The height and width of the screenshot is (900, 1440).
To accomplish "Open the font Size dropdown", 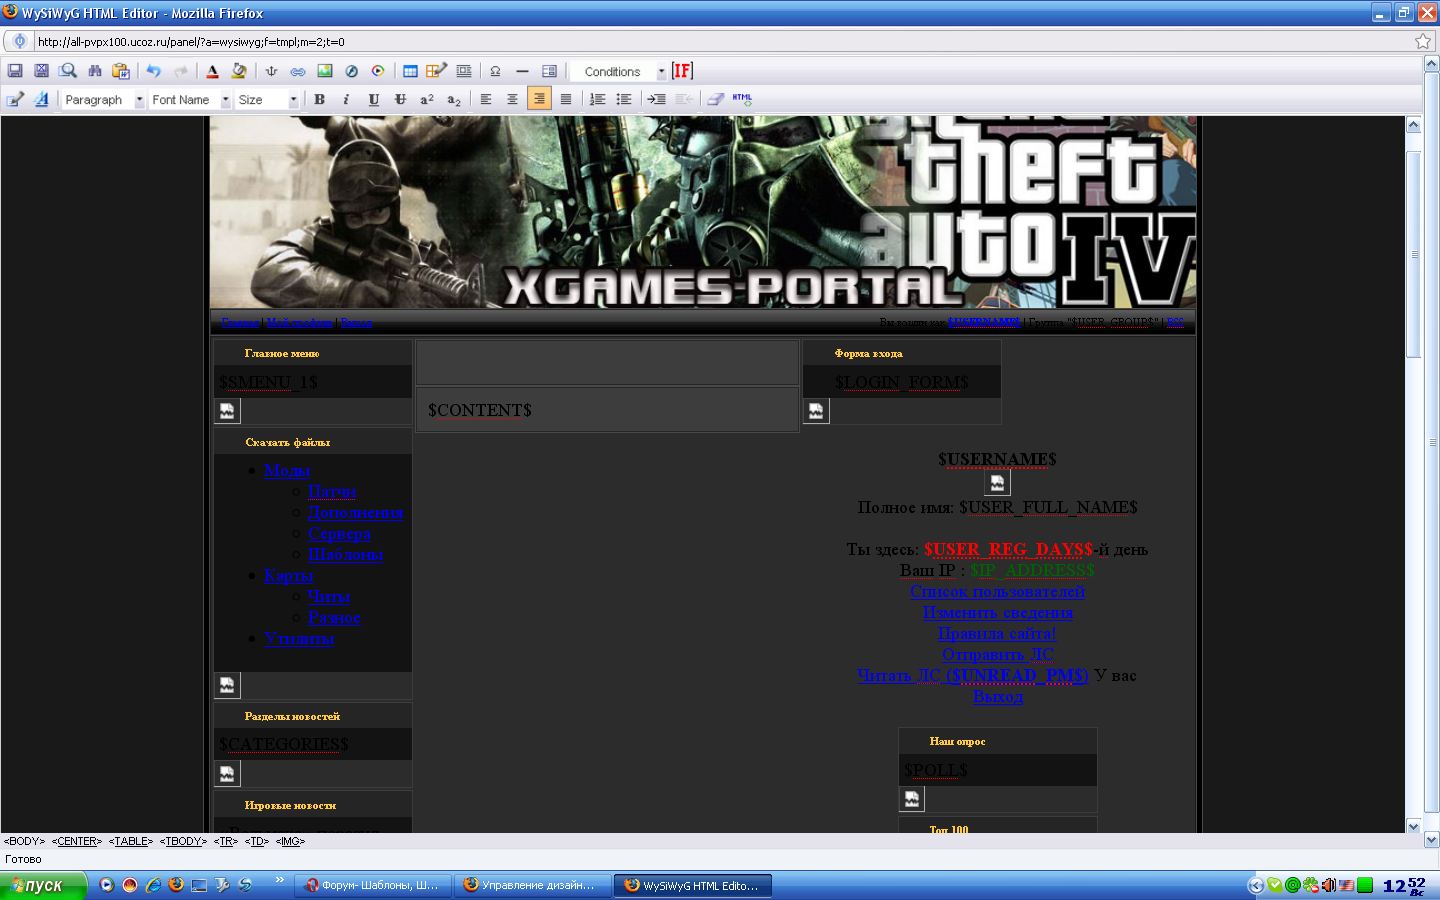I will [267, 100].
